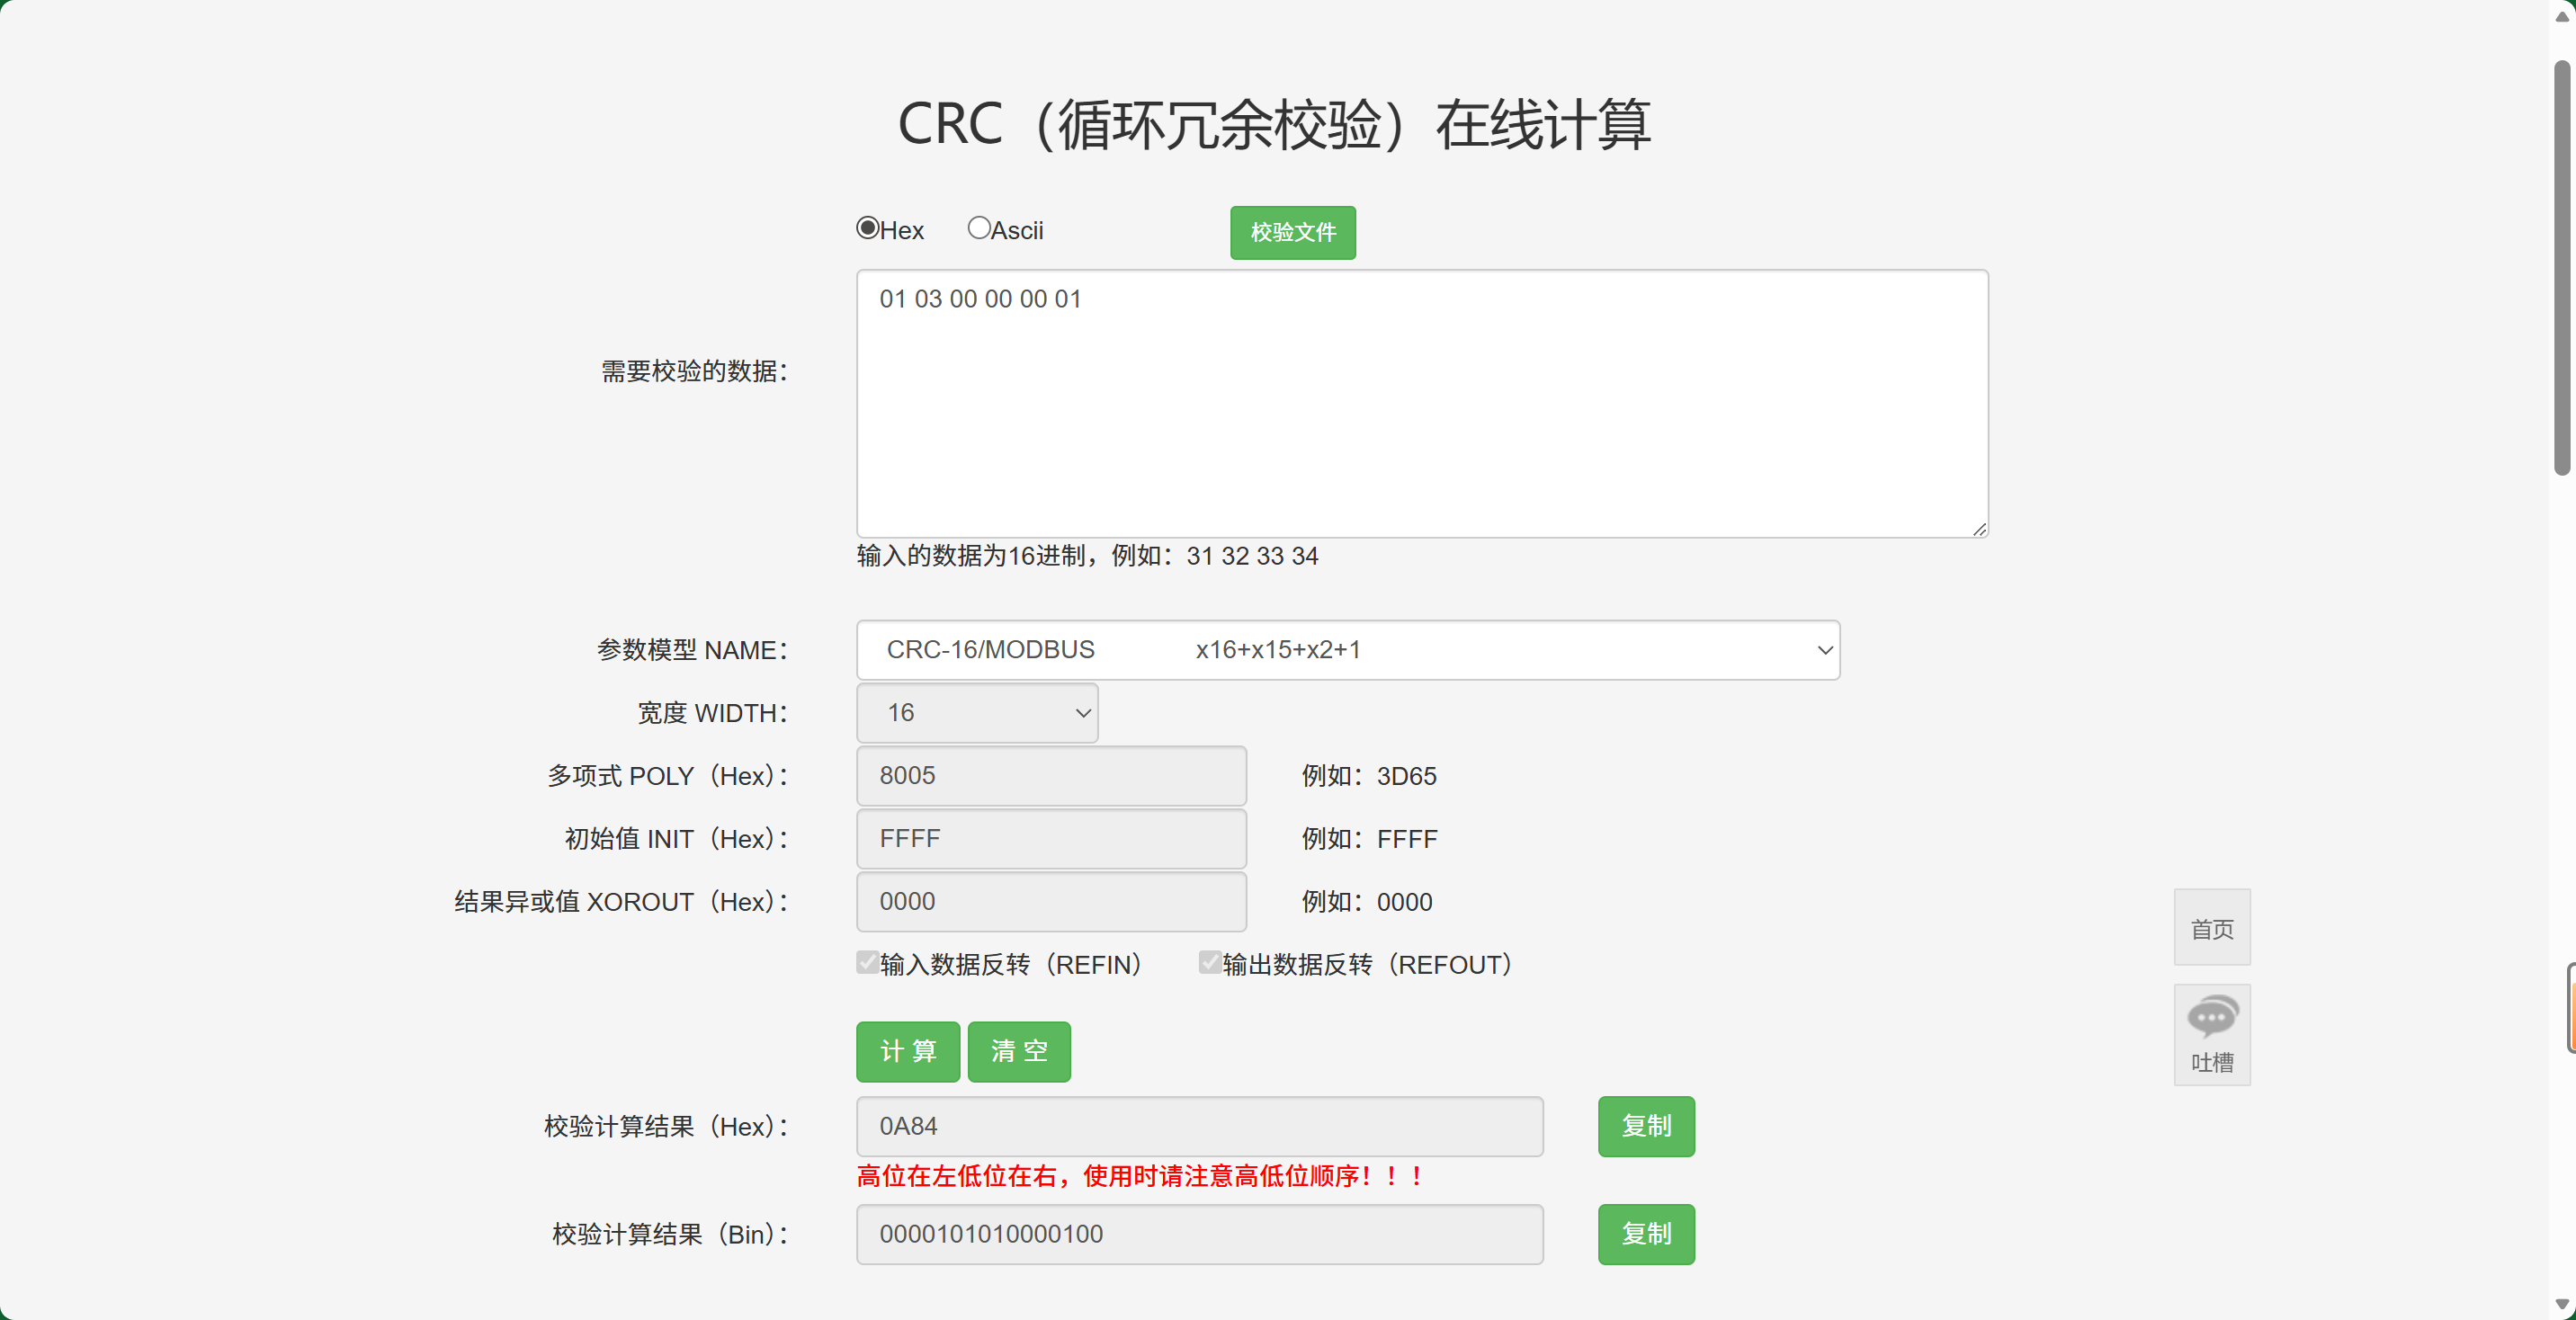The image size is (2576, 1320).
Task: Toggle the 输出数据反转 REFOUT checkbox
Action: (1210, 963)
